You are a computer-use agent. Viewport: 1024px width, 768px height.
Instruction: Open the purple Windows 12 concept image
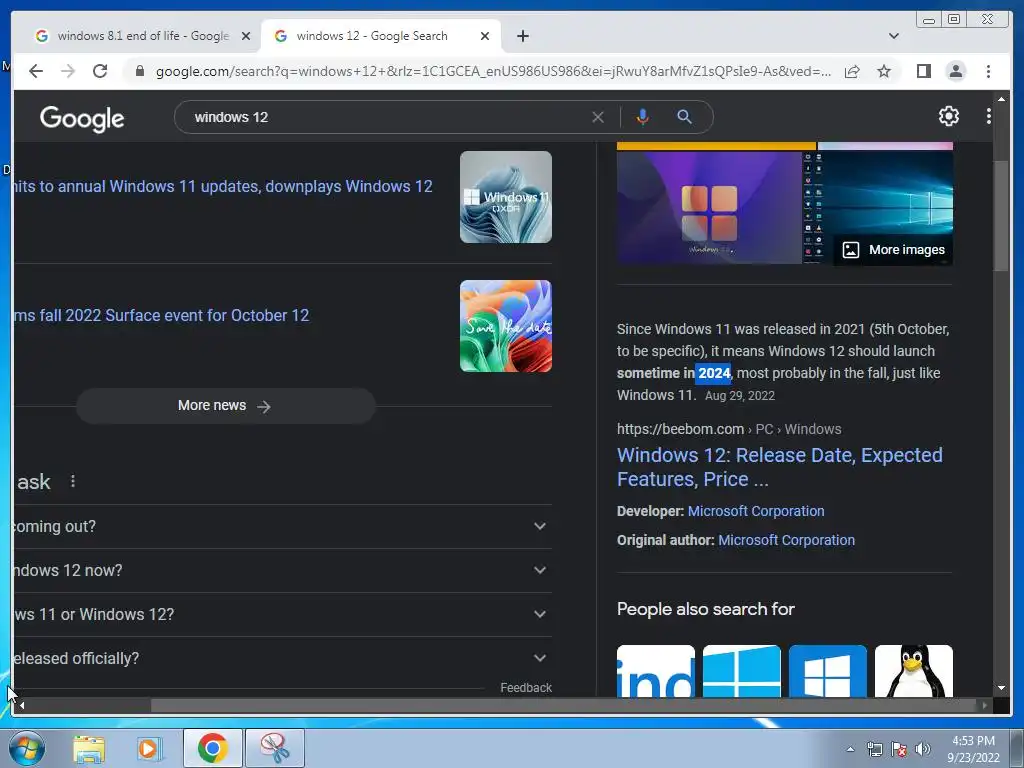point(709,208)
